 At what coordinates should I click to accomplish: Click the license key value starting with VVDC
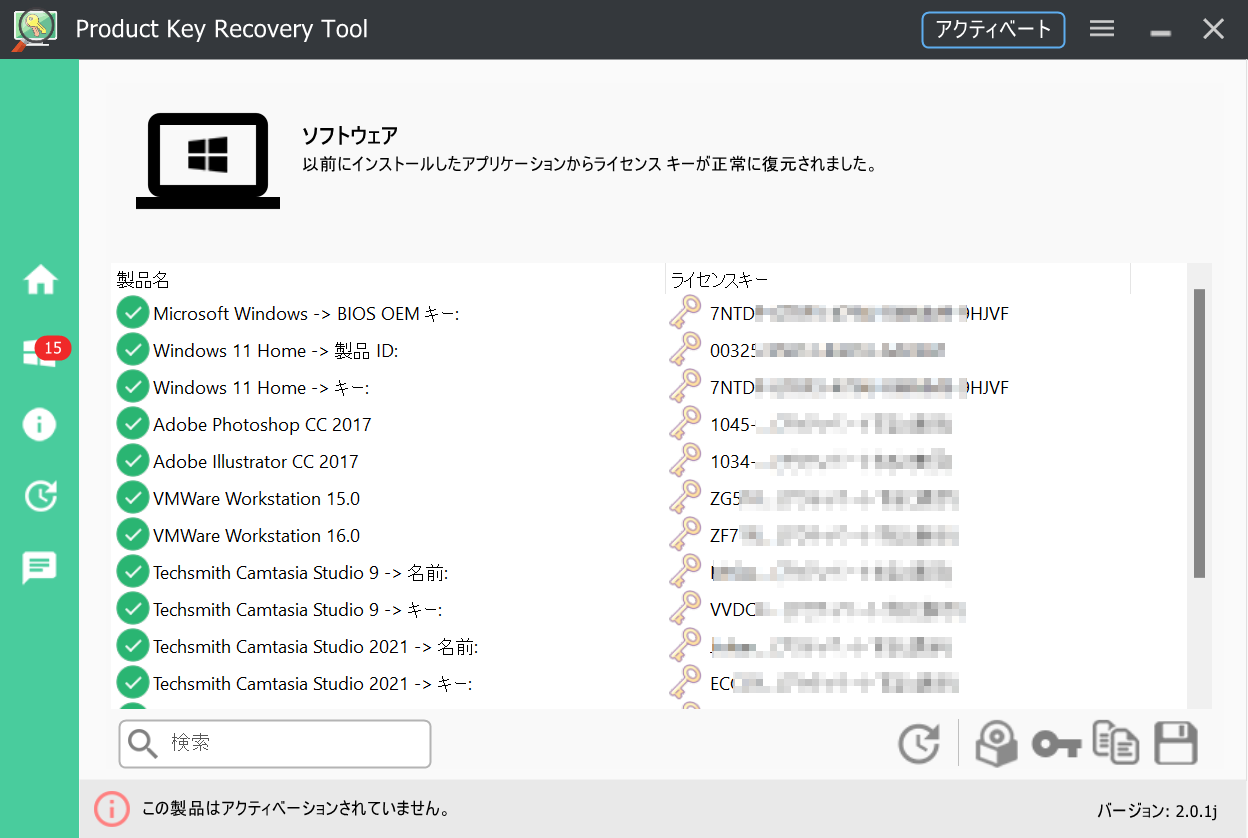click(x=838, y=610)
